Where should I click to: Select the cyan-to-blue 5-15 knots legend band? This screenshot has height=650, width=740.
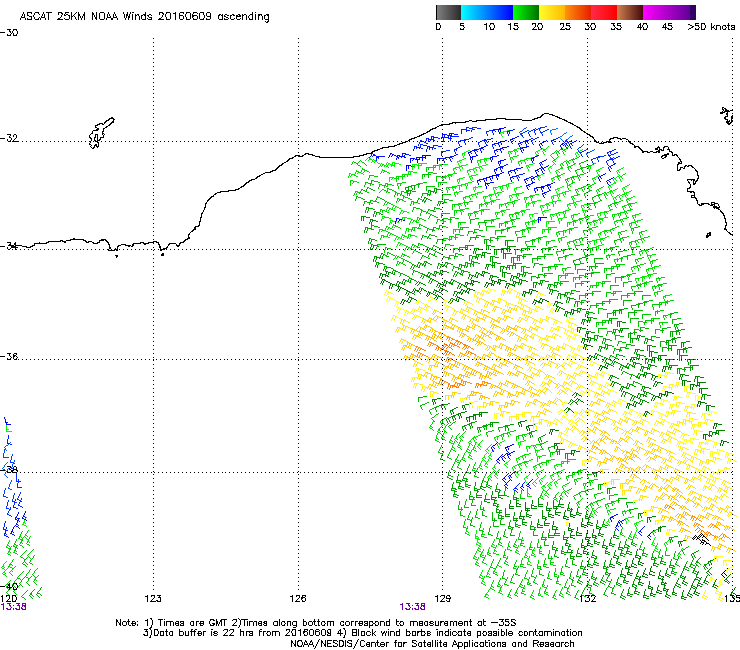click(487, 12)
